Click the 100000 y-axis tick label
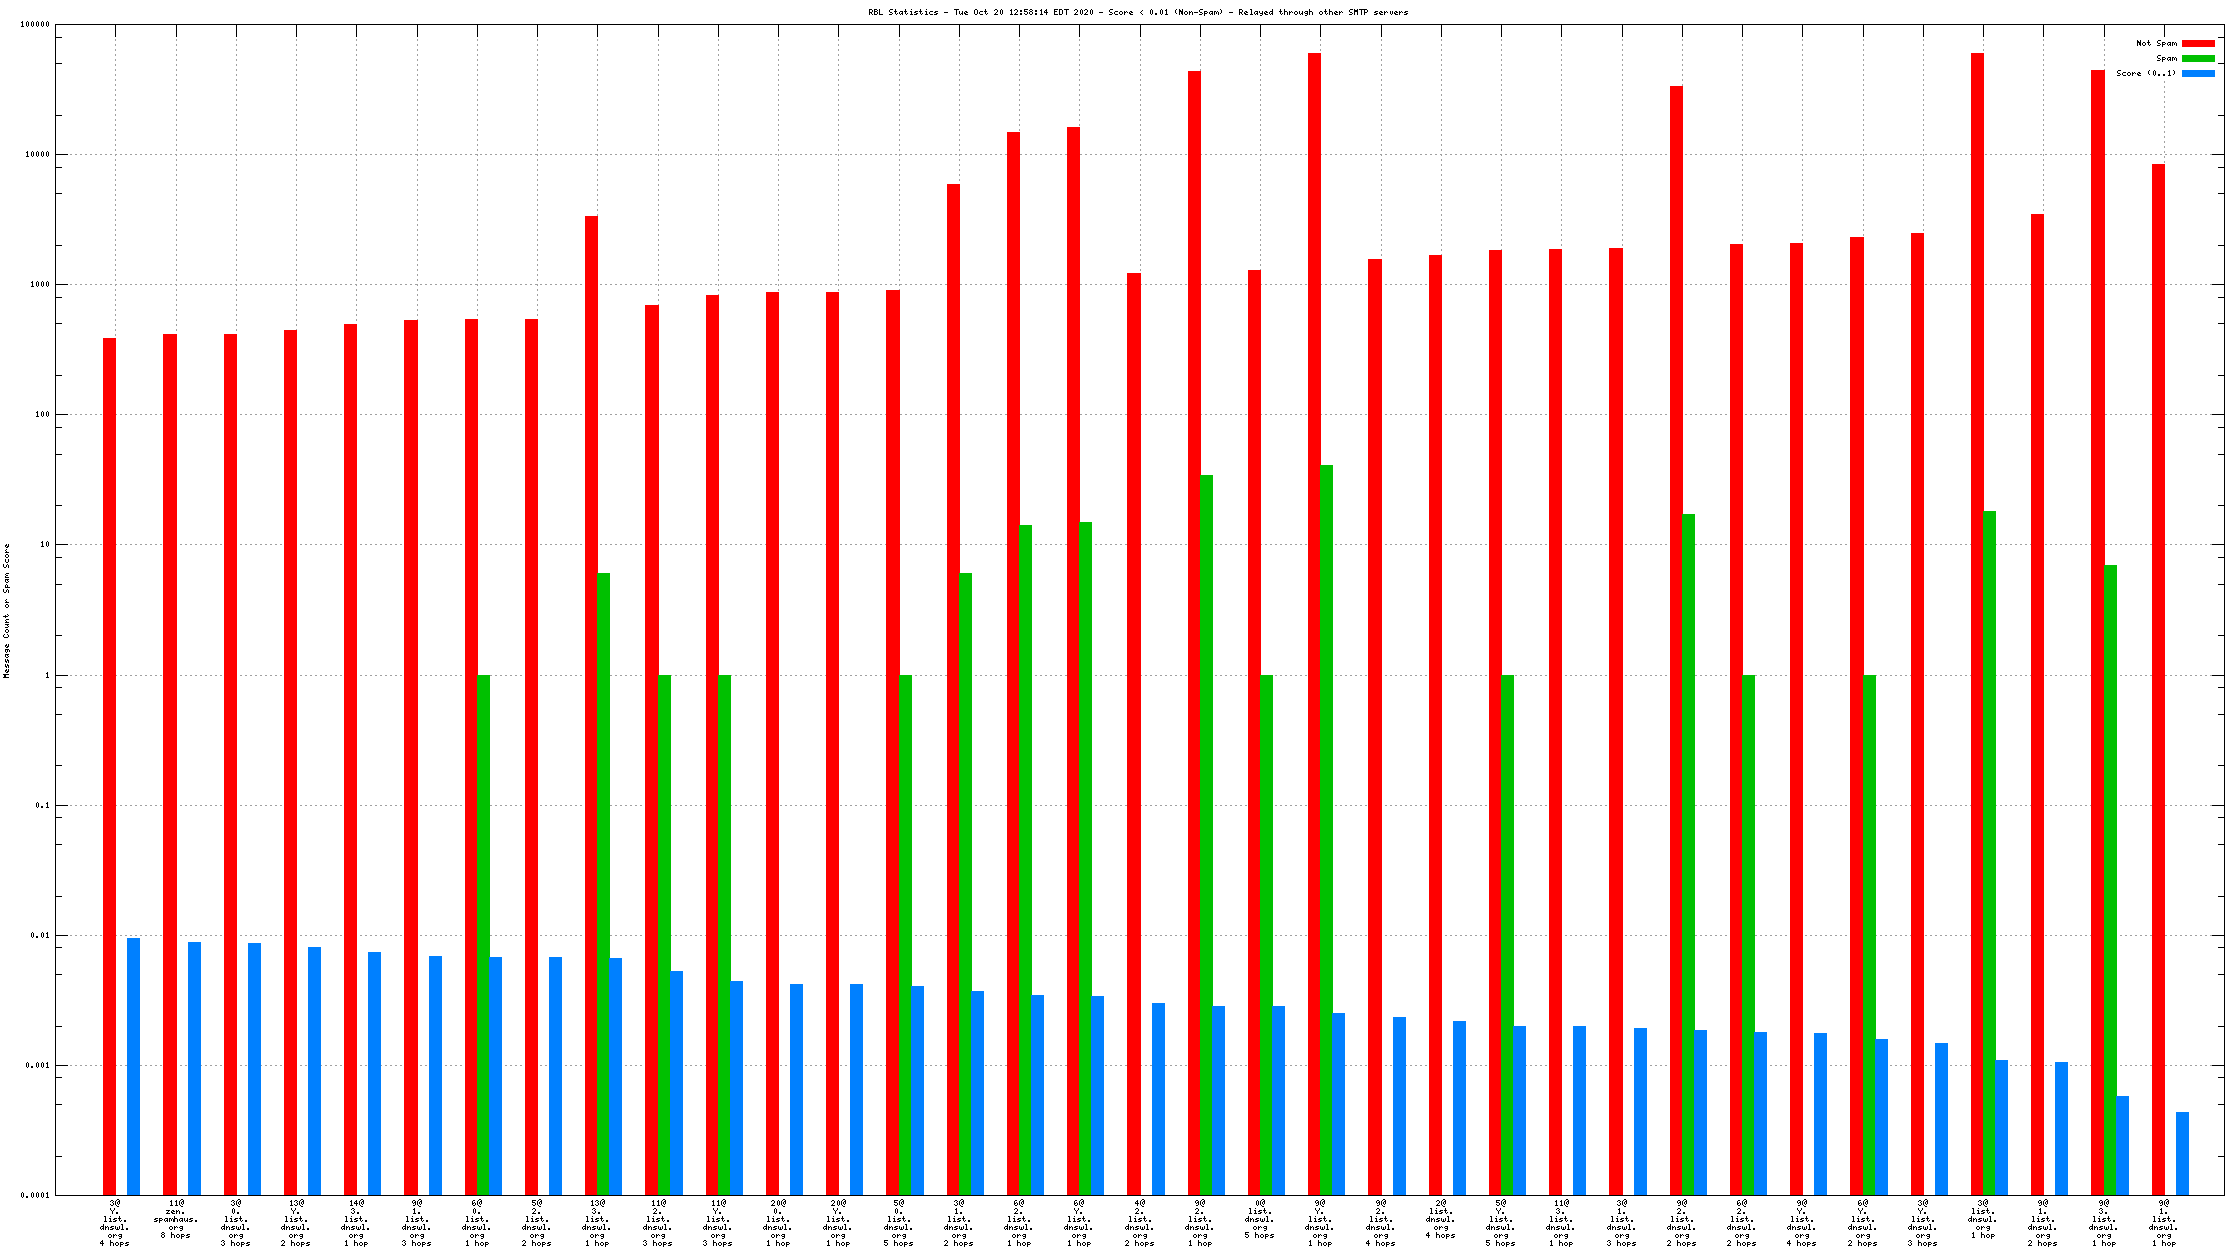Screen dimensions: 2240x1260 [x=35, y=25]
